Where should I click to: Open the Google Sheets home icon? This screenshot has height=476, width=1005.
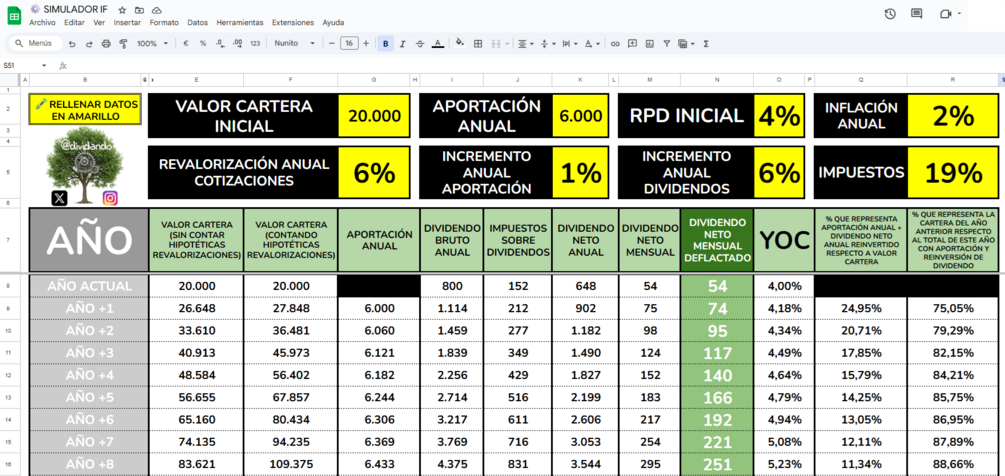[x=14, y=16]
